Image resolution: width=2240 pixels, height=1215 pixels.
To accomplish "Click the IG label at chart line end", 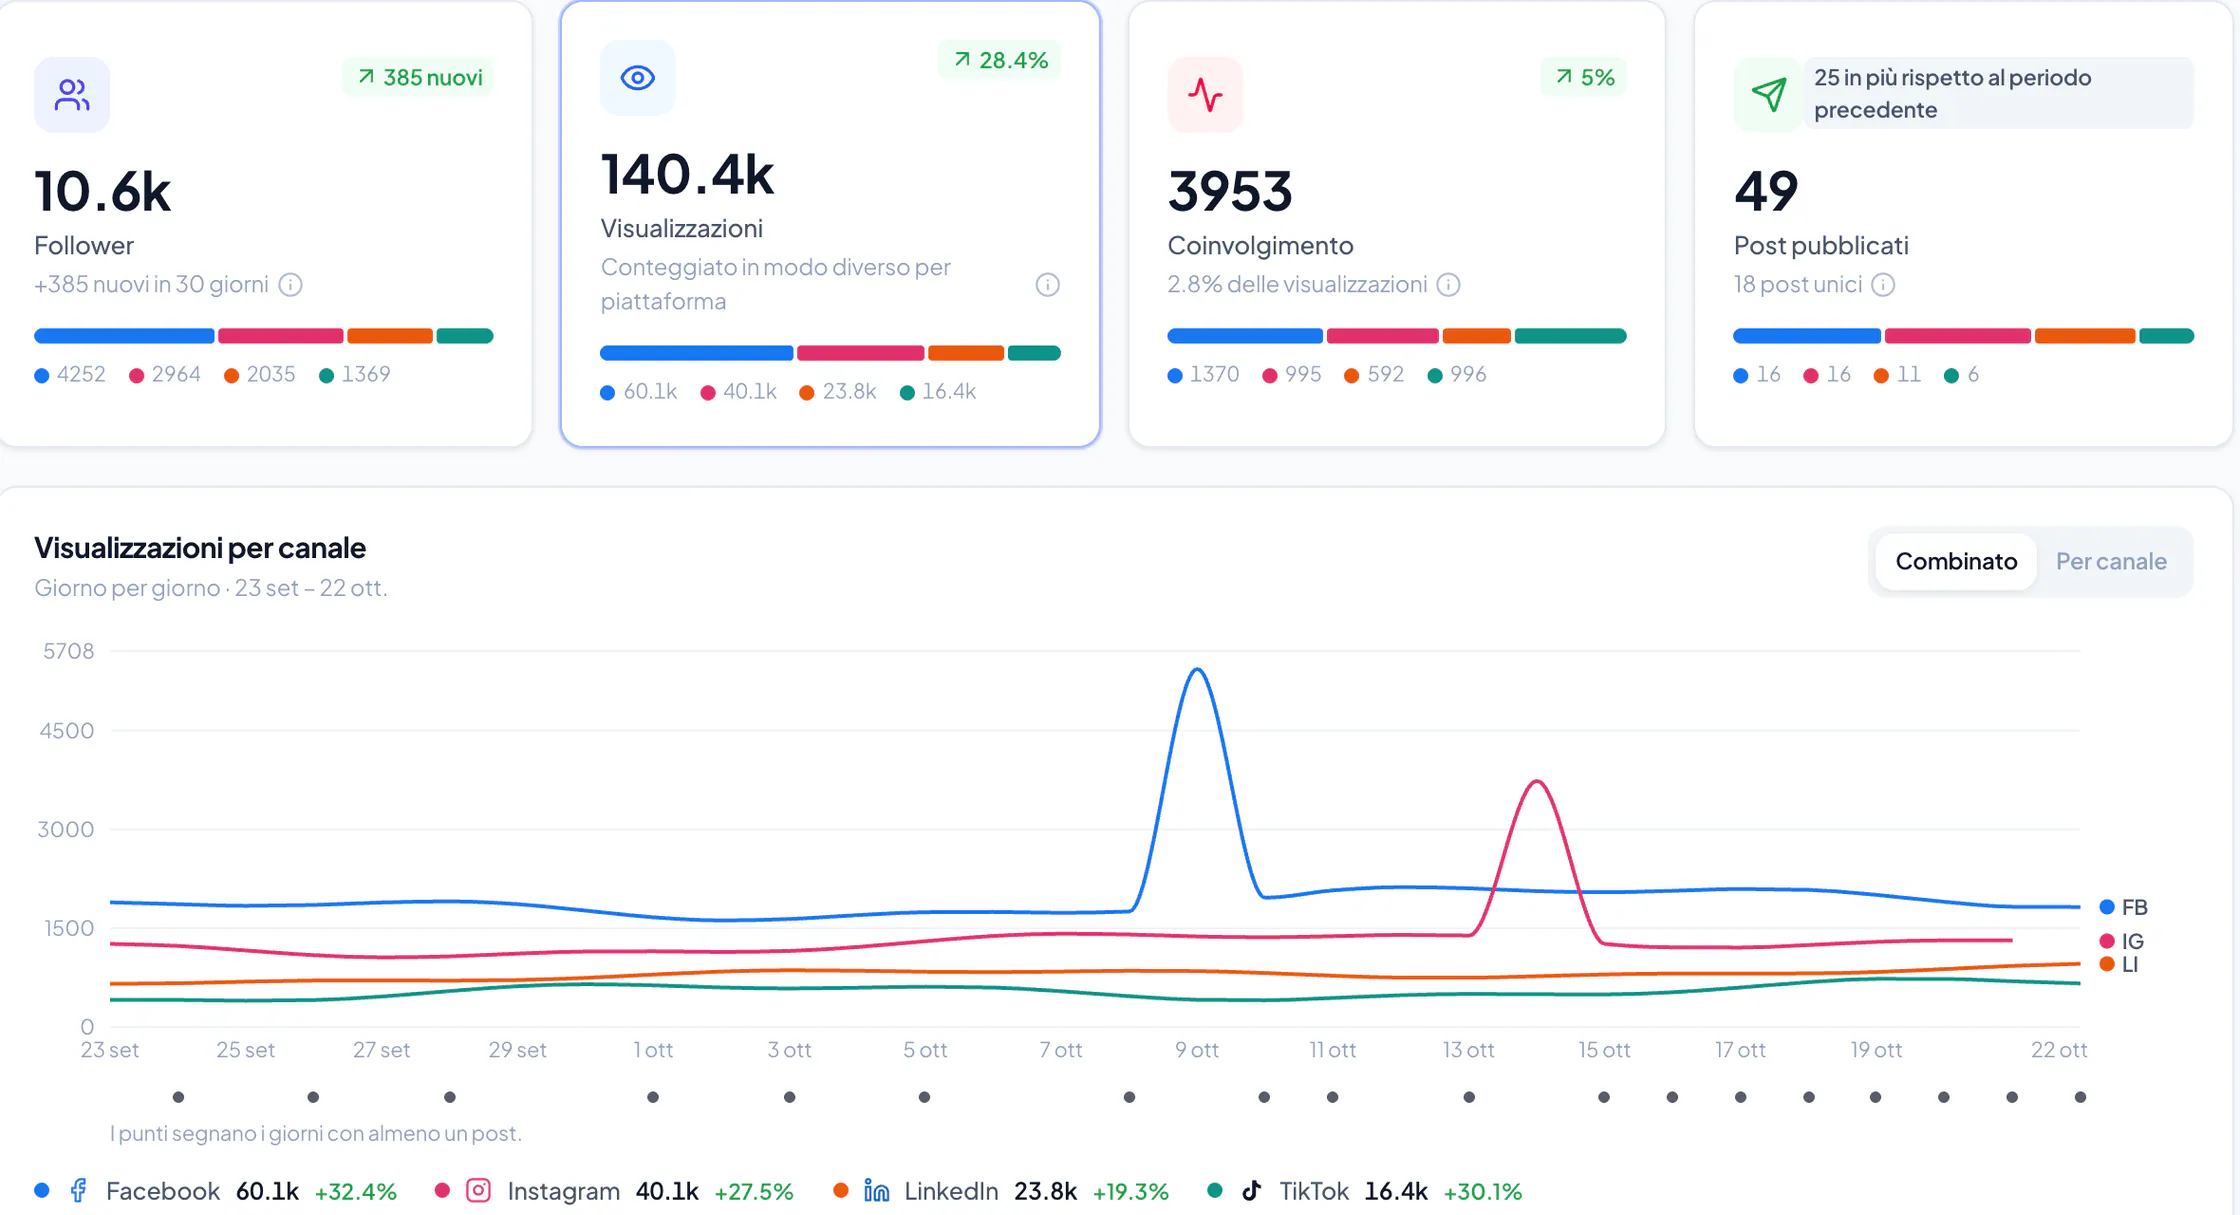I will tap(2123, 941).
